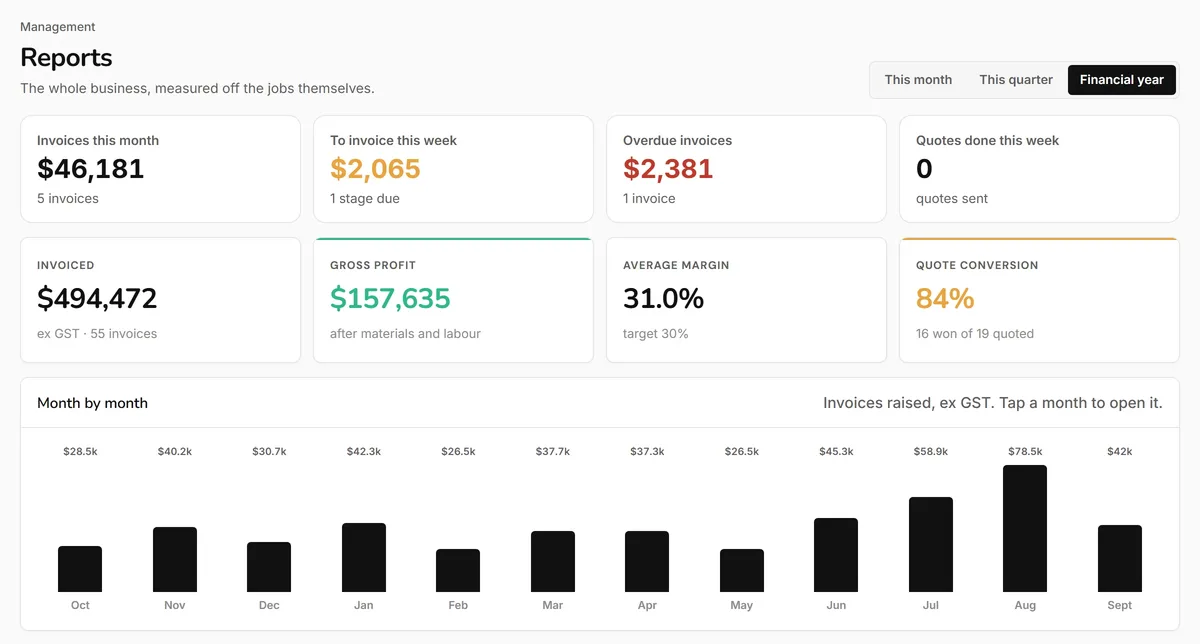
Task: Click the $42.3k value label
Action: [x=364, y=452]
